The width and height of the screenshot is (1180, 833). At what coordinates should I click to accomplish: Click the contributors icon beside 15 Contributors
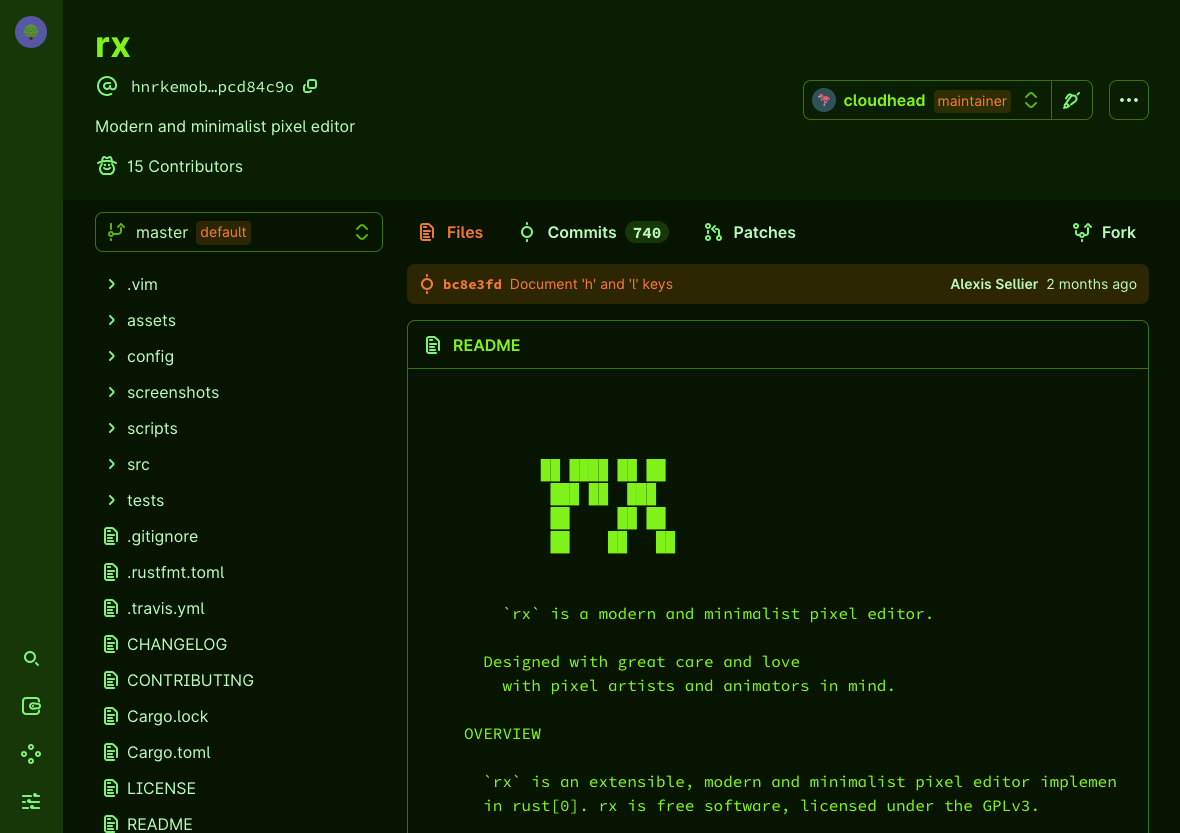click(106, 166)
